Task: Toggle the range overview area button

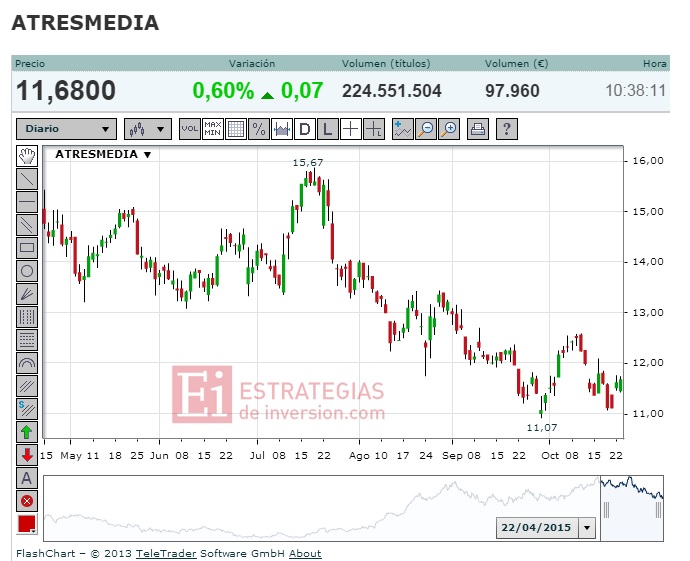Action: pos(282,129)
